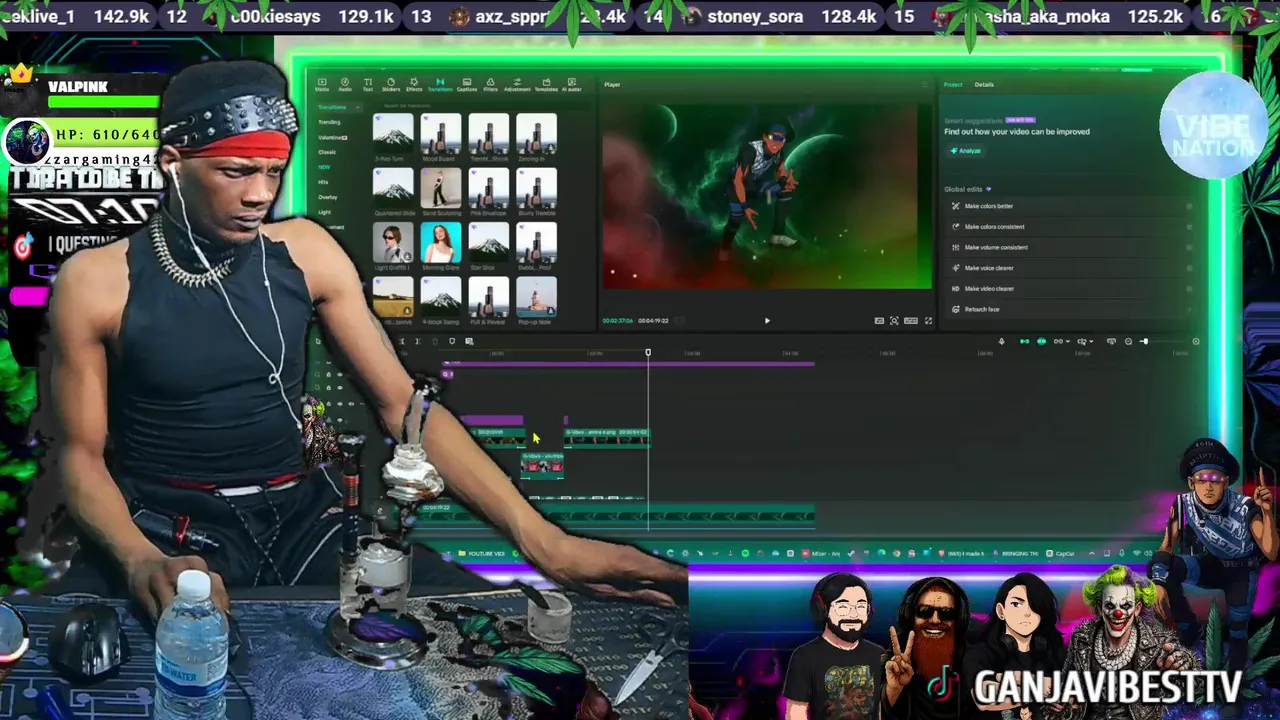Click the player scopes icon left of zoom

click(x=879, y=321)
